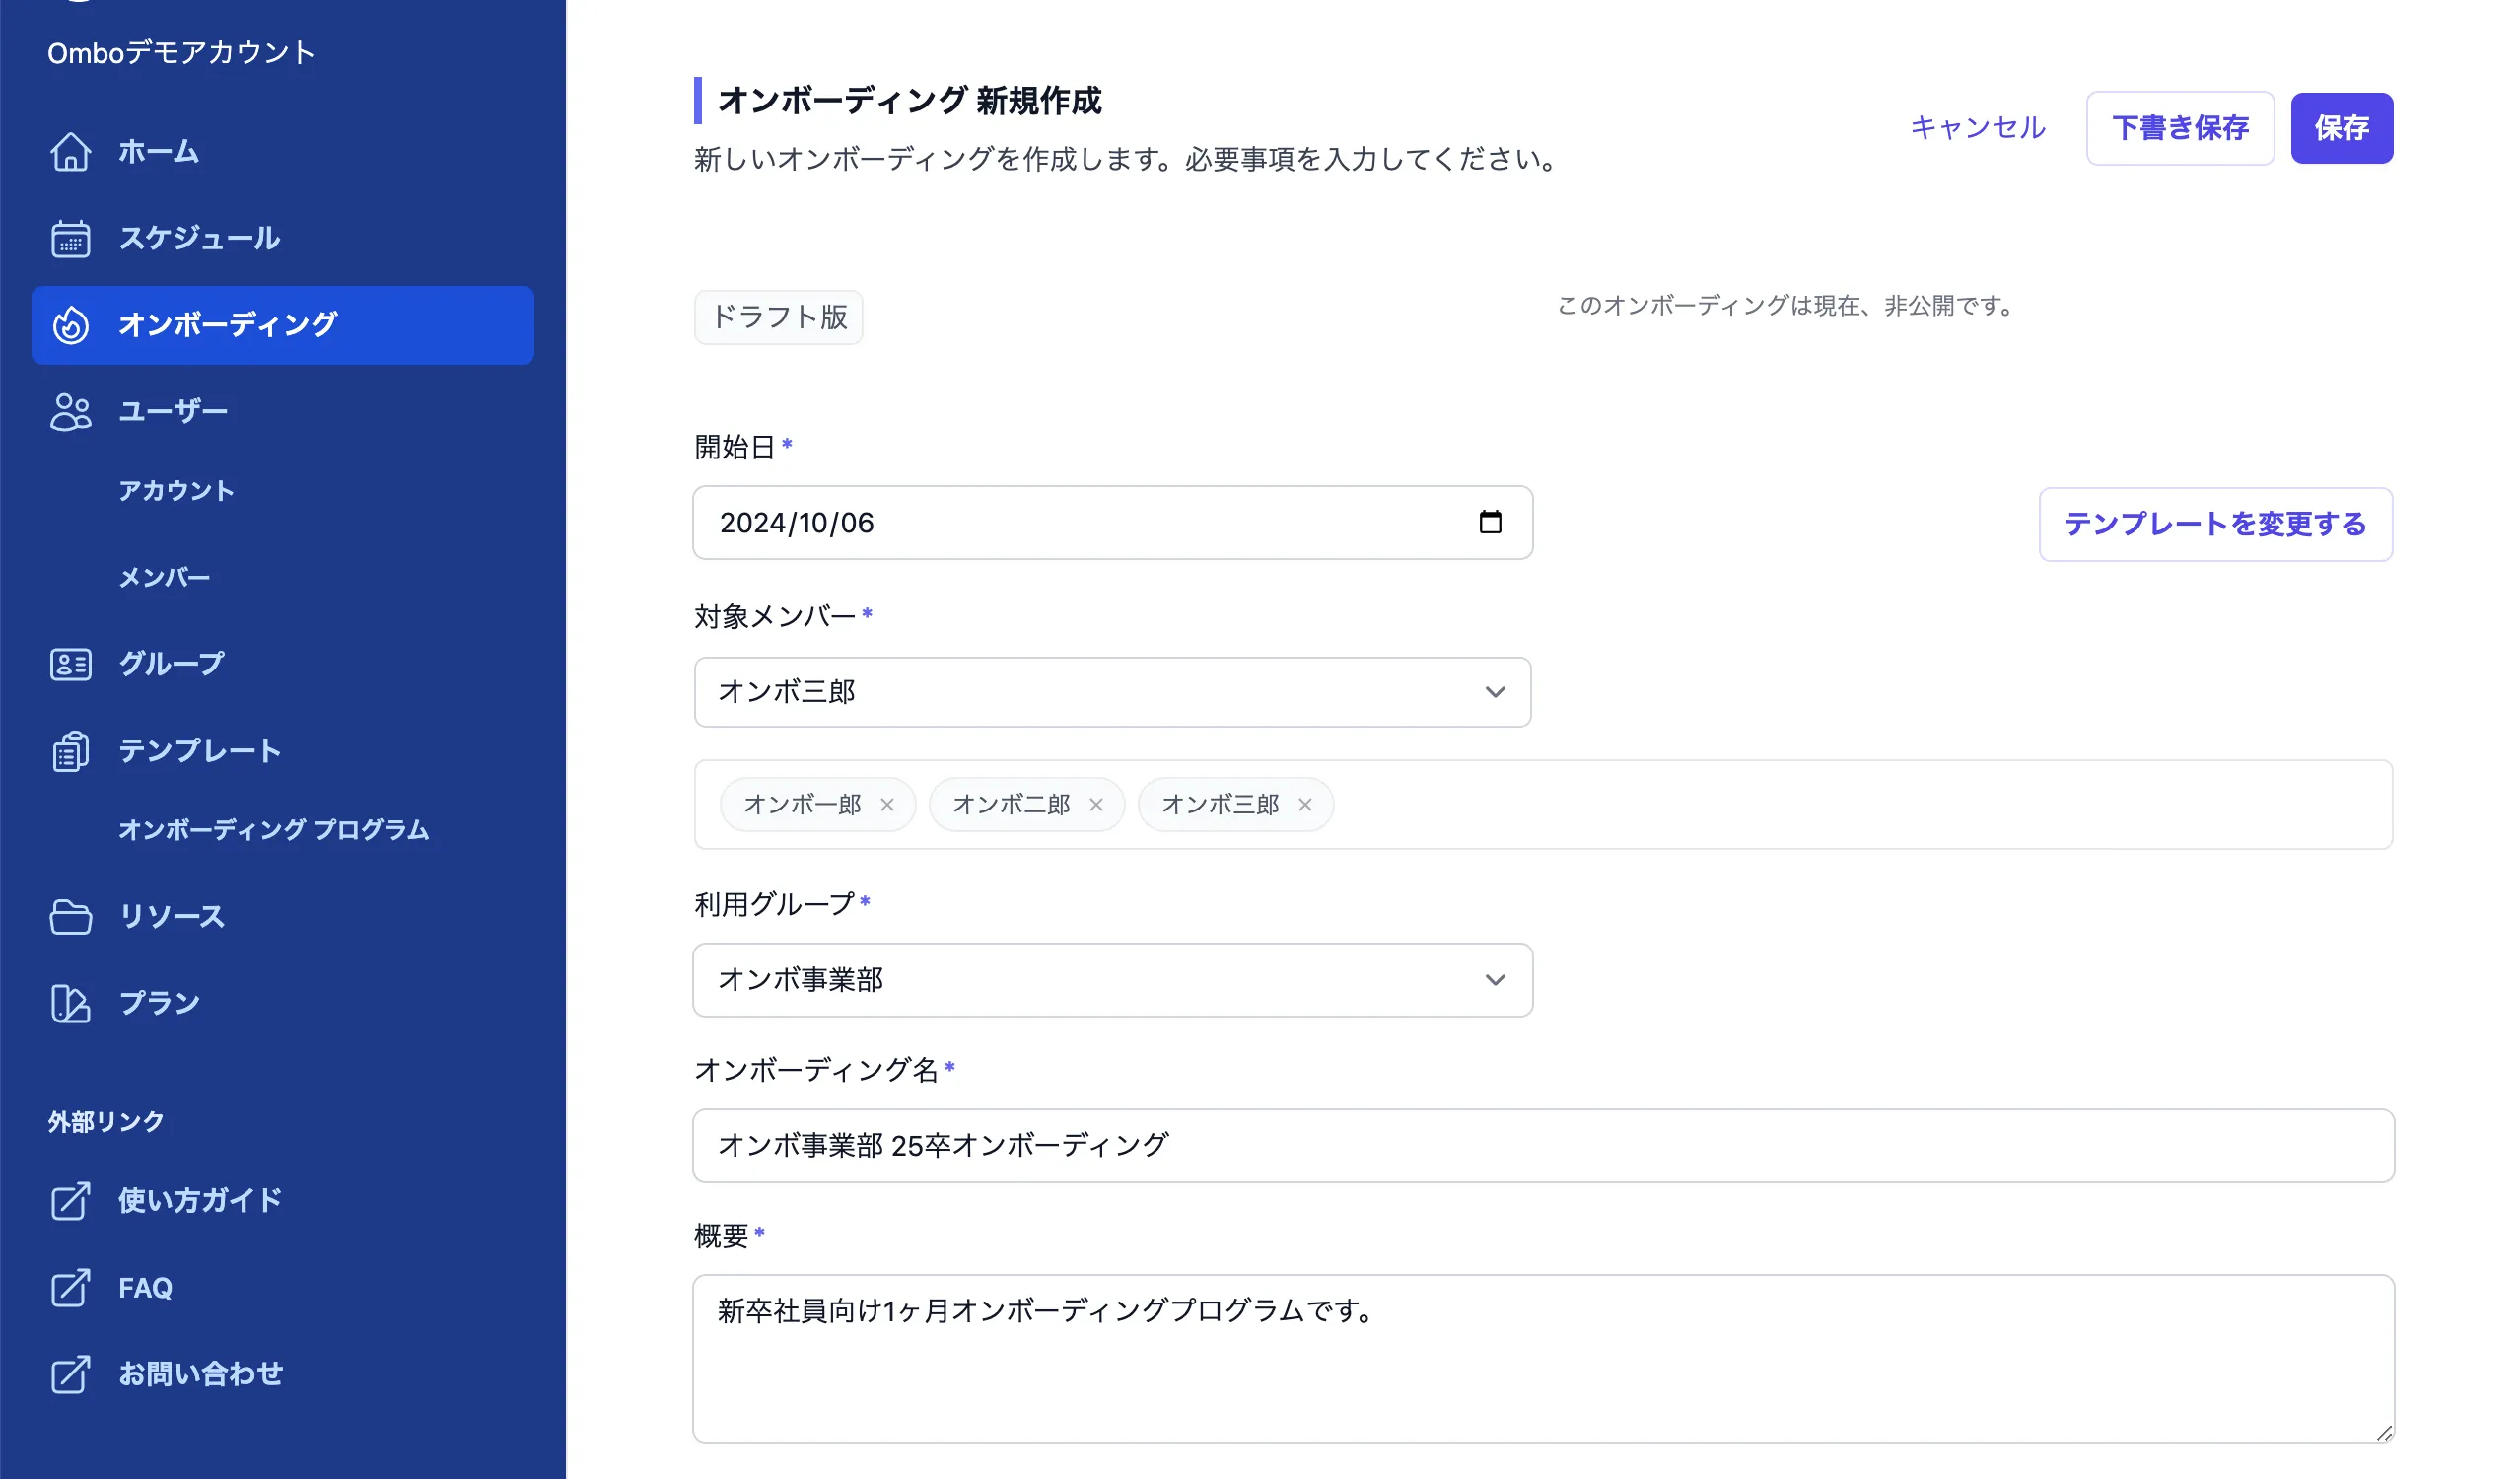The width and height of the screenshot is (2520, 1479).
Task: Click the plan swatch icon
Action: pos(70,1003)
